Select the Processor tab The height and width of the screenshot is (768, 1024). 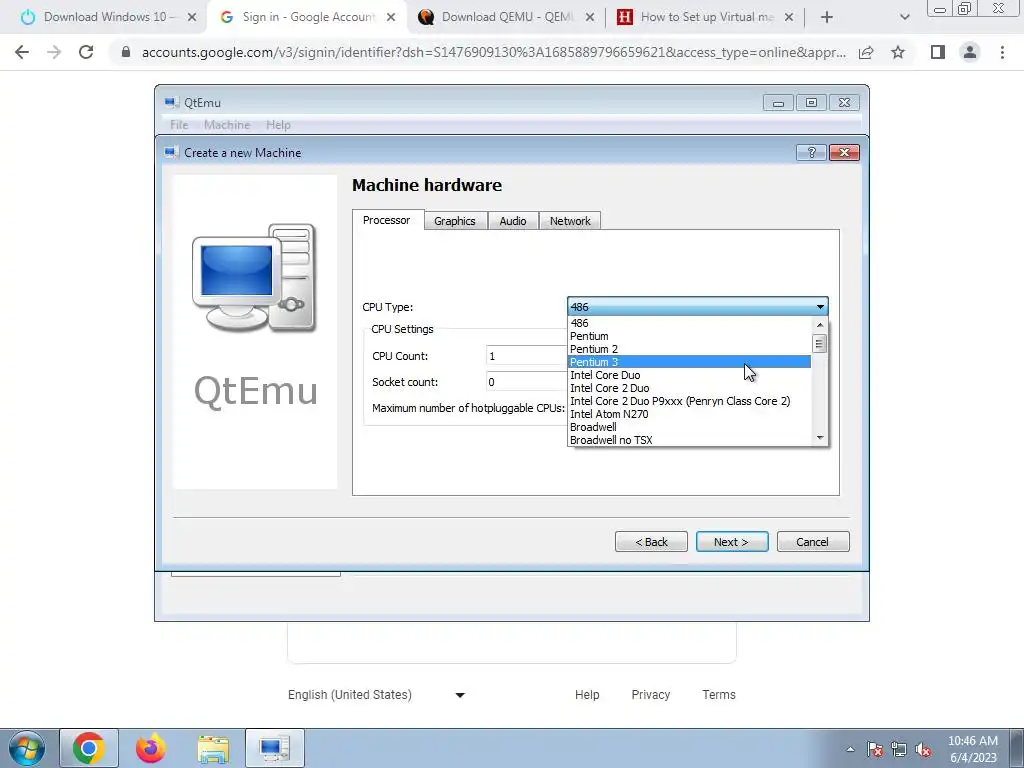pos(387,220)
